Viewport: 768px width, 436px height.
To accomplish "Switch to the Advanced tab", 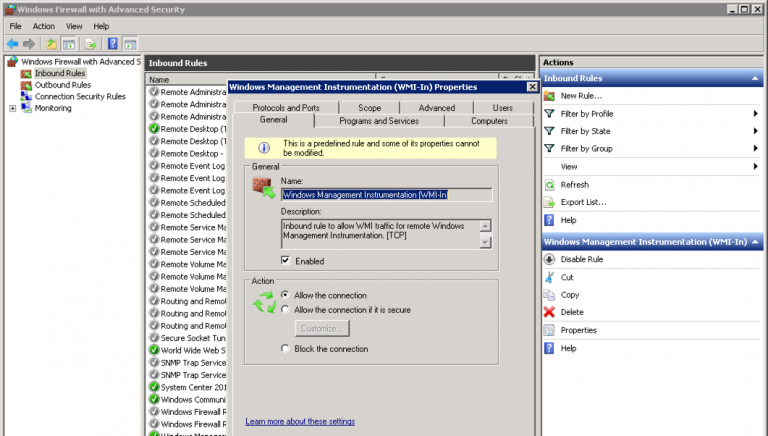I will pyautogui.click(x=436, y=108).
